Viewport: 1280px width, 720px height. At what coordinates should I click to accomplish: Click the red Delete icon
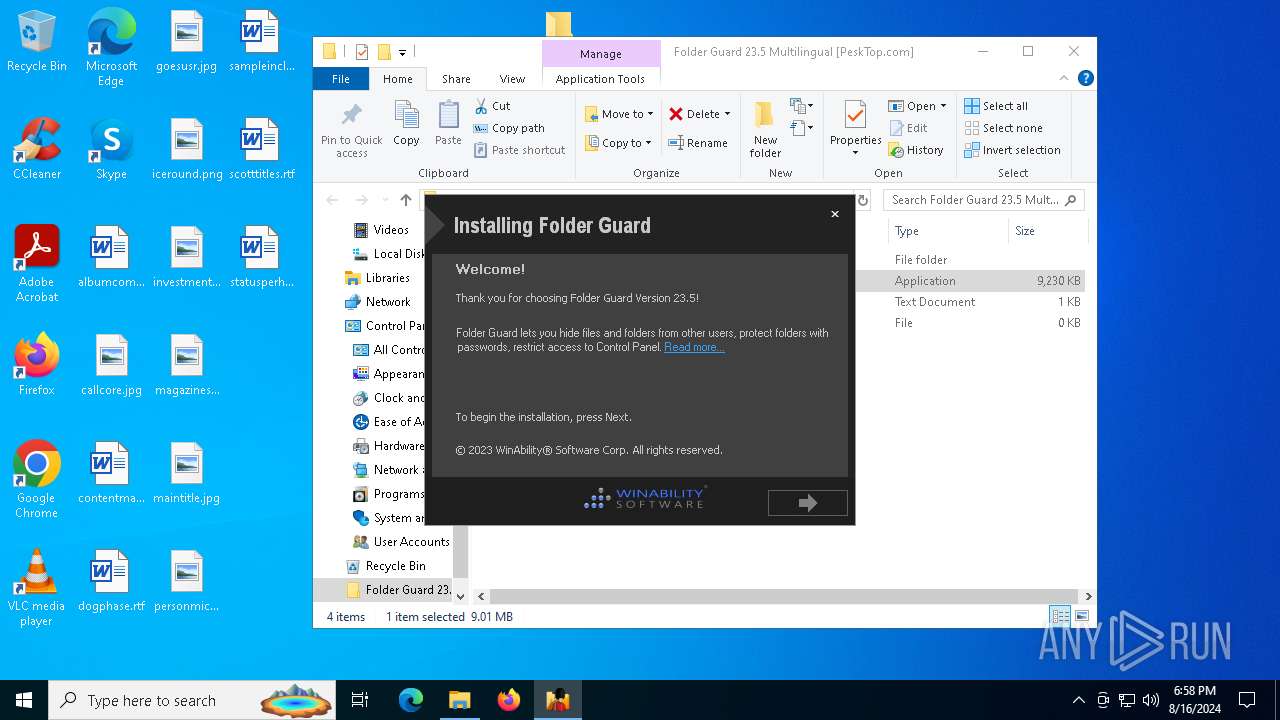point(676,114)
